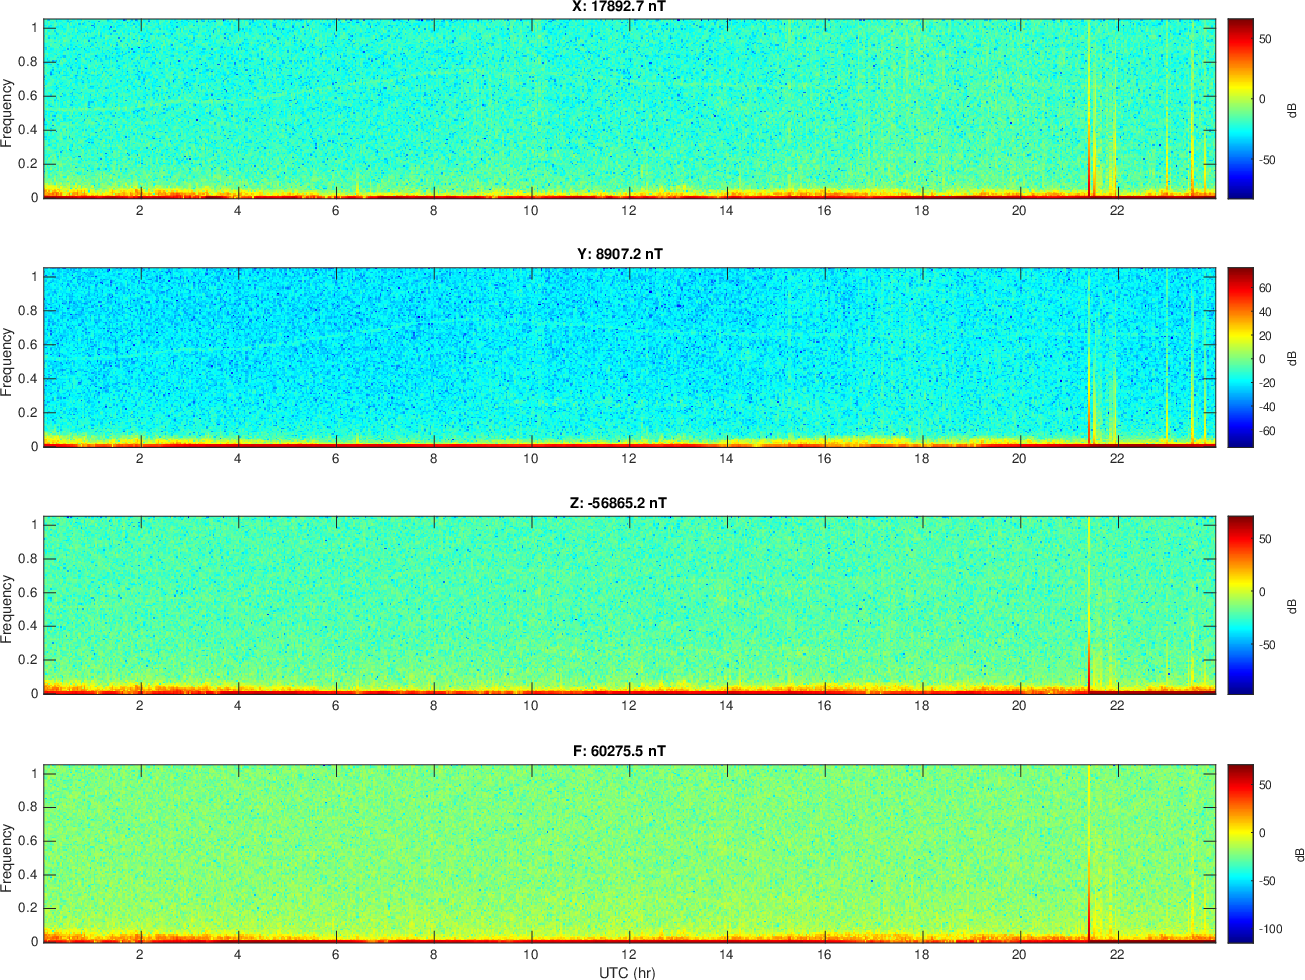The image size is (1305, 980).
Task: Click the F total field colorbar
Action: click(x=1240, y=853)
